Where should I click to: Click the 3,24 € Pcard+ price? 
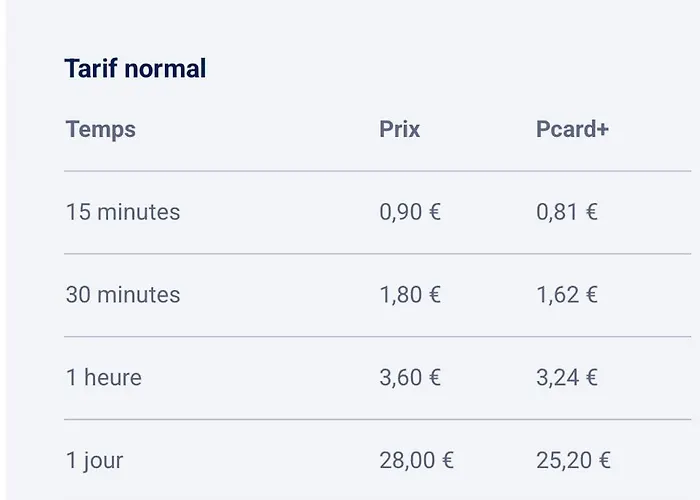(567, 378)
